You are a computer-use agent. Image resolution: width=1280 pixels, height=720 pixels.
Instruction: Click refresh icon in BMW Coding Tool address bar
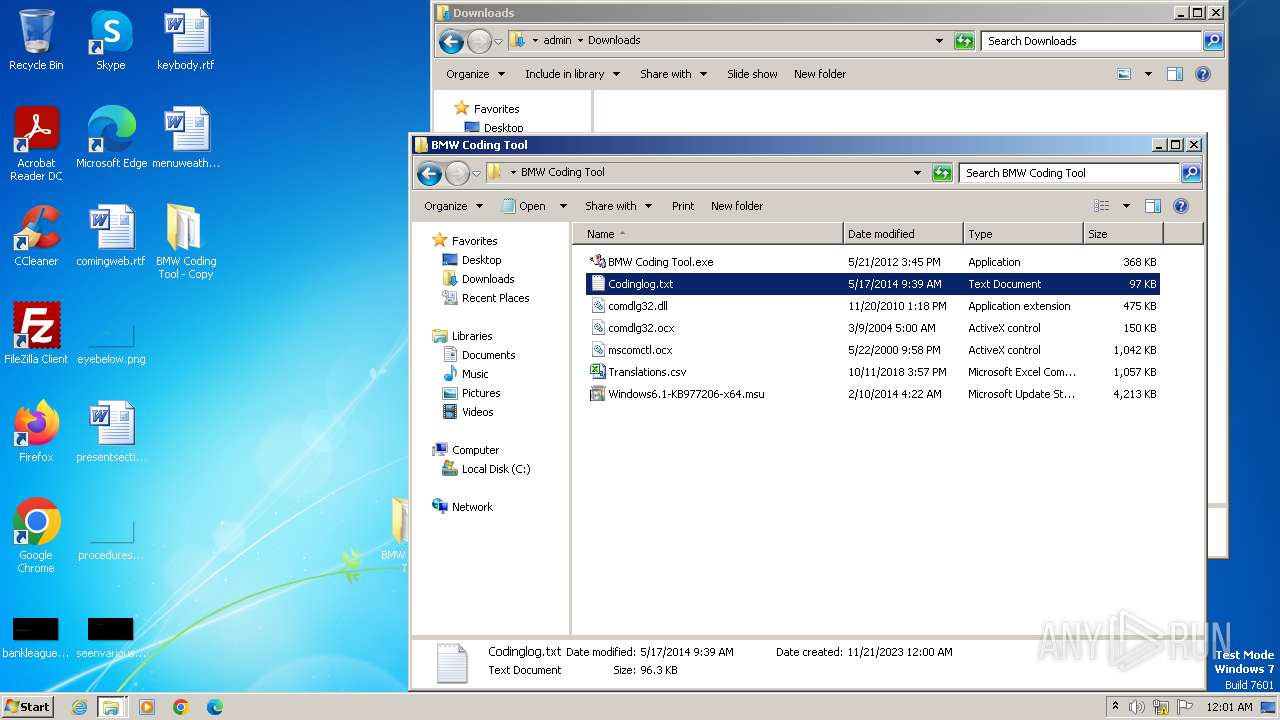click(x=942, y=173)
